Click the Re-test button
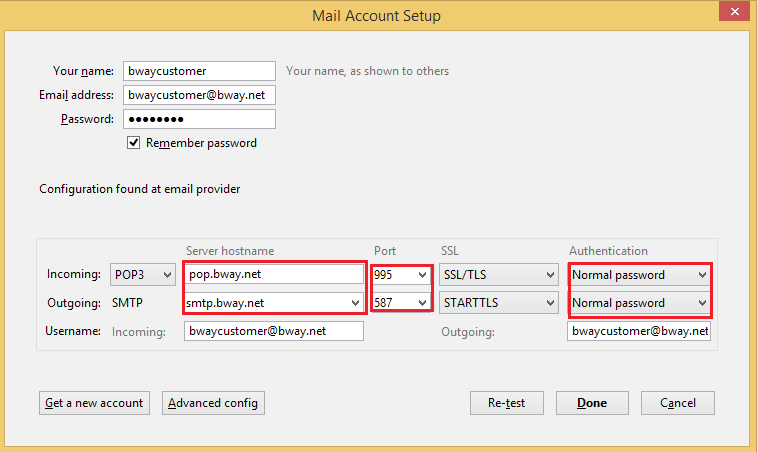The image size is (758, 452). (x=507, y=403)
